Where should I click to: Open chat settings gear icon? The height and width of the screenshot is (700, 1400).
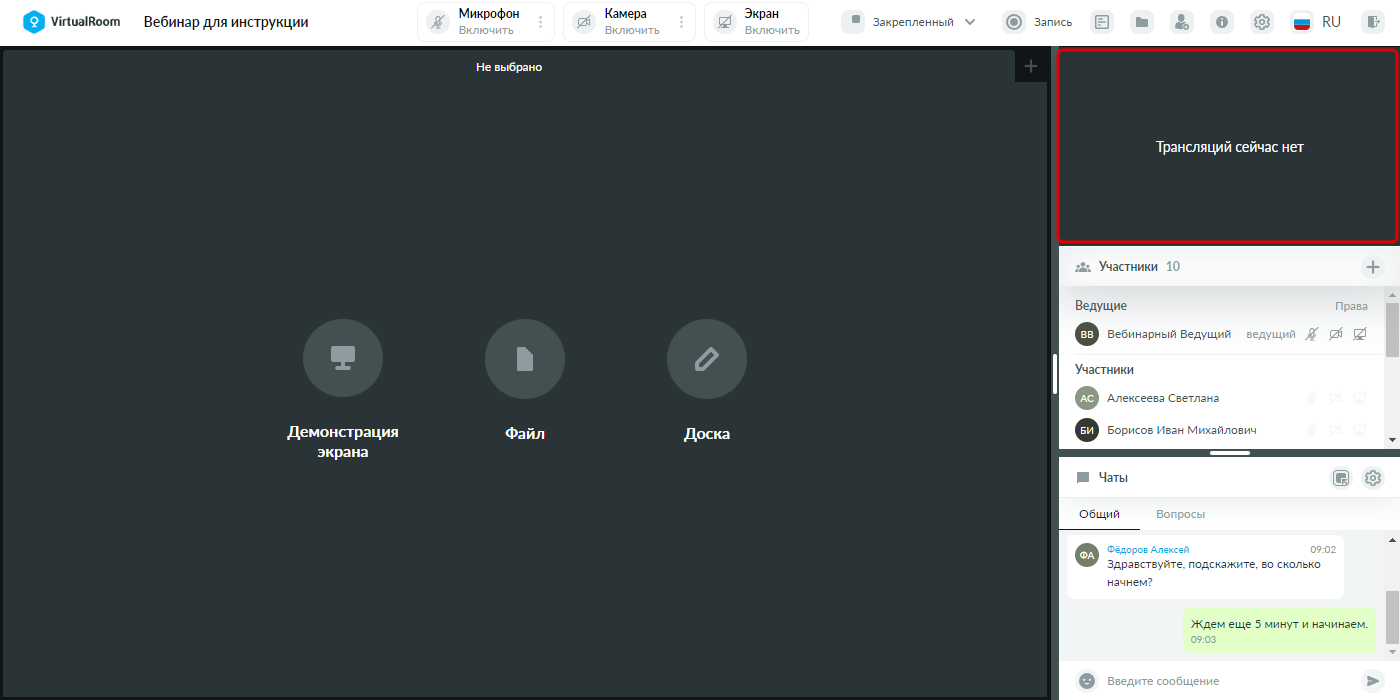(x=1373, y=478)
